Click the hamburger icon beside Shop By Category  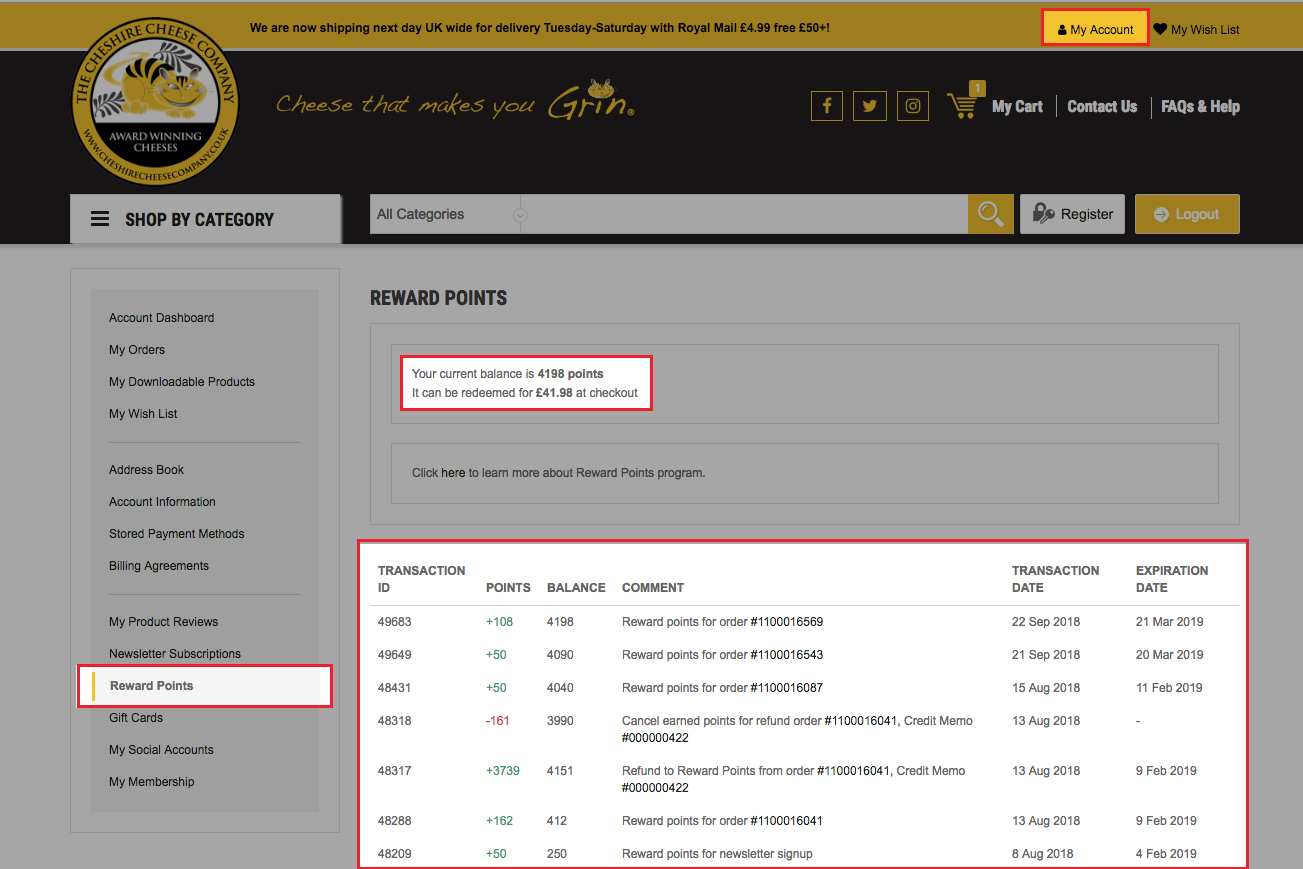[x=100, y=219]
